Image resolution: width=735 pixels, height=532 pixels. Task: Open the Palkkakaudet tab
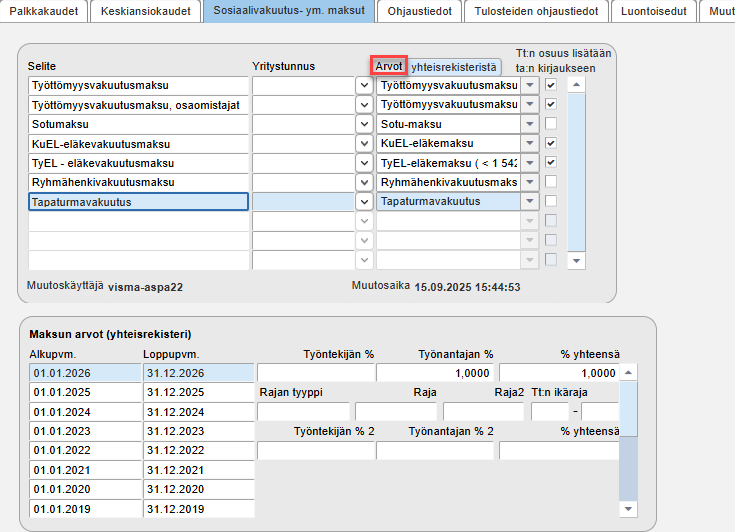tap(44, 11)
